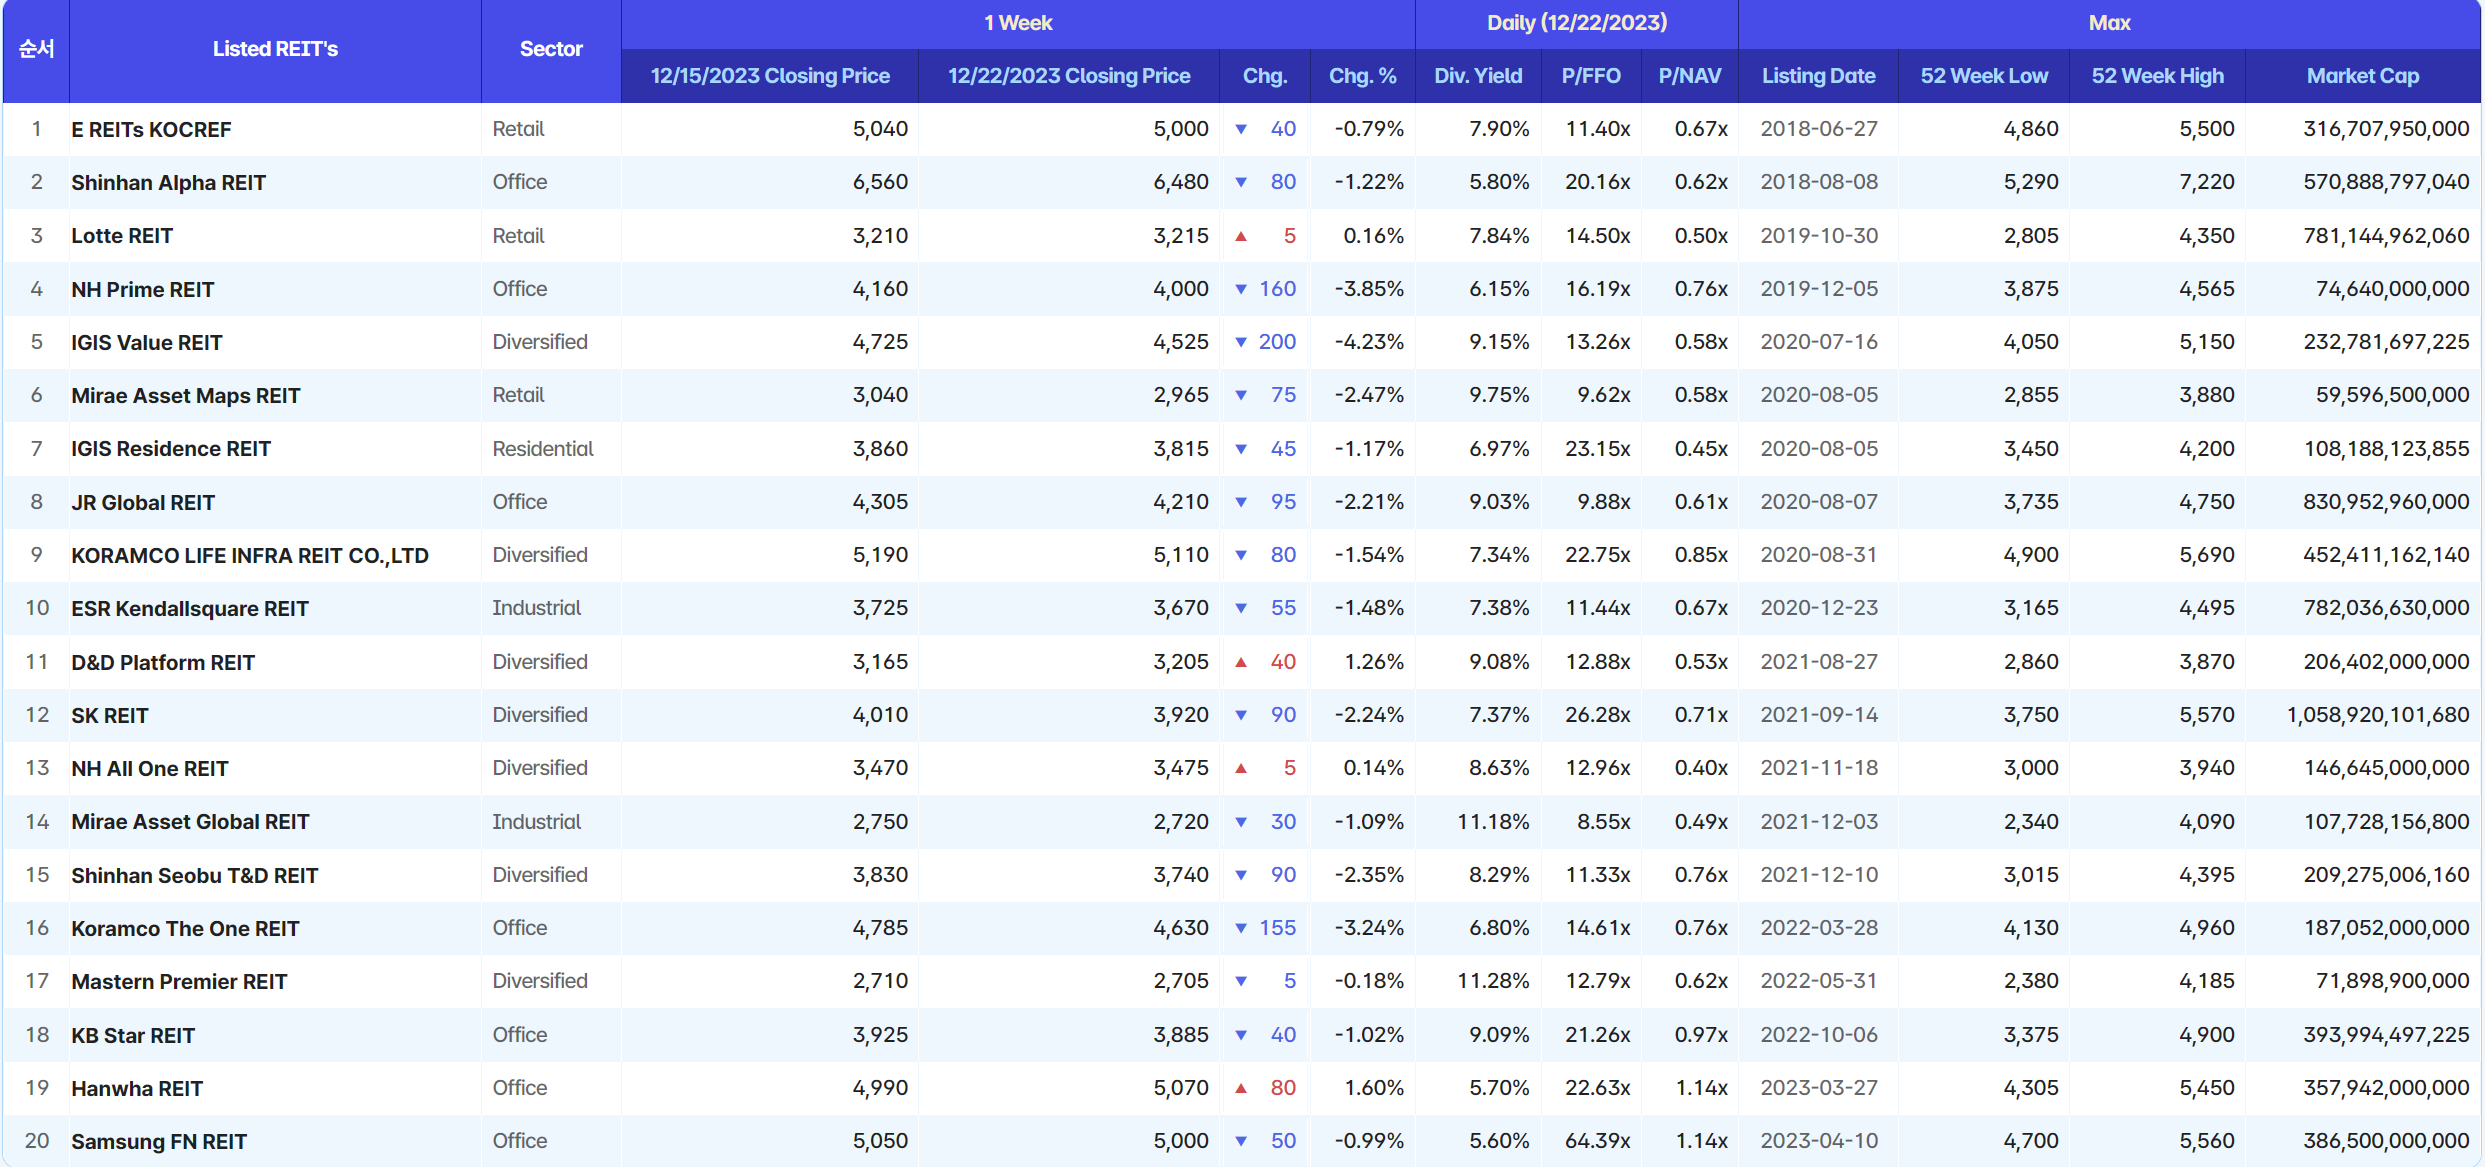
Task: Click the Chg. column header
Action: [x=1265, y=76]
